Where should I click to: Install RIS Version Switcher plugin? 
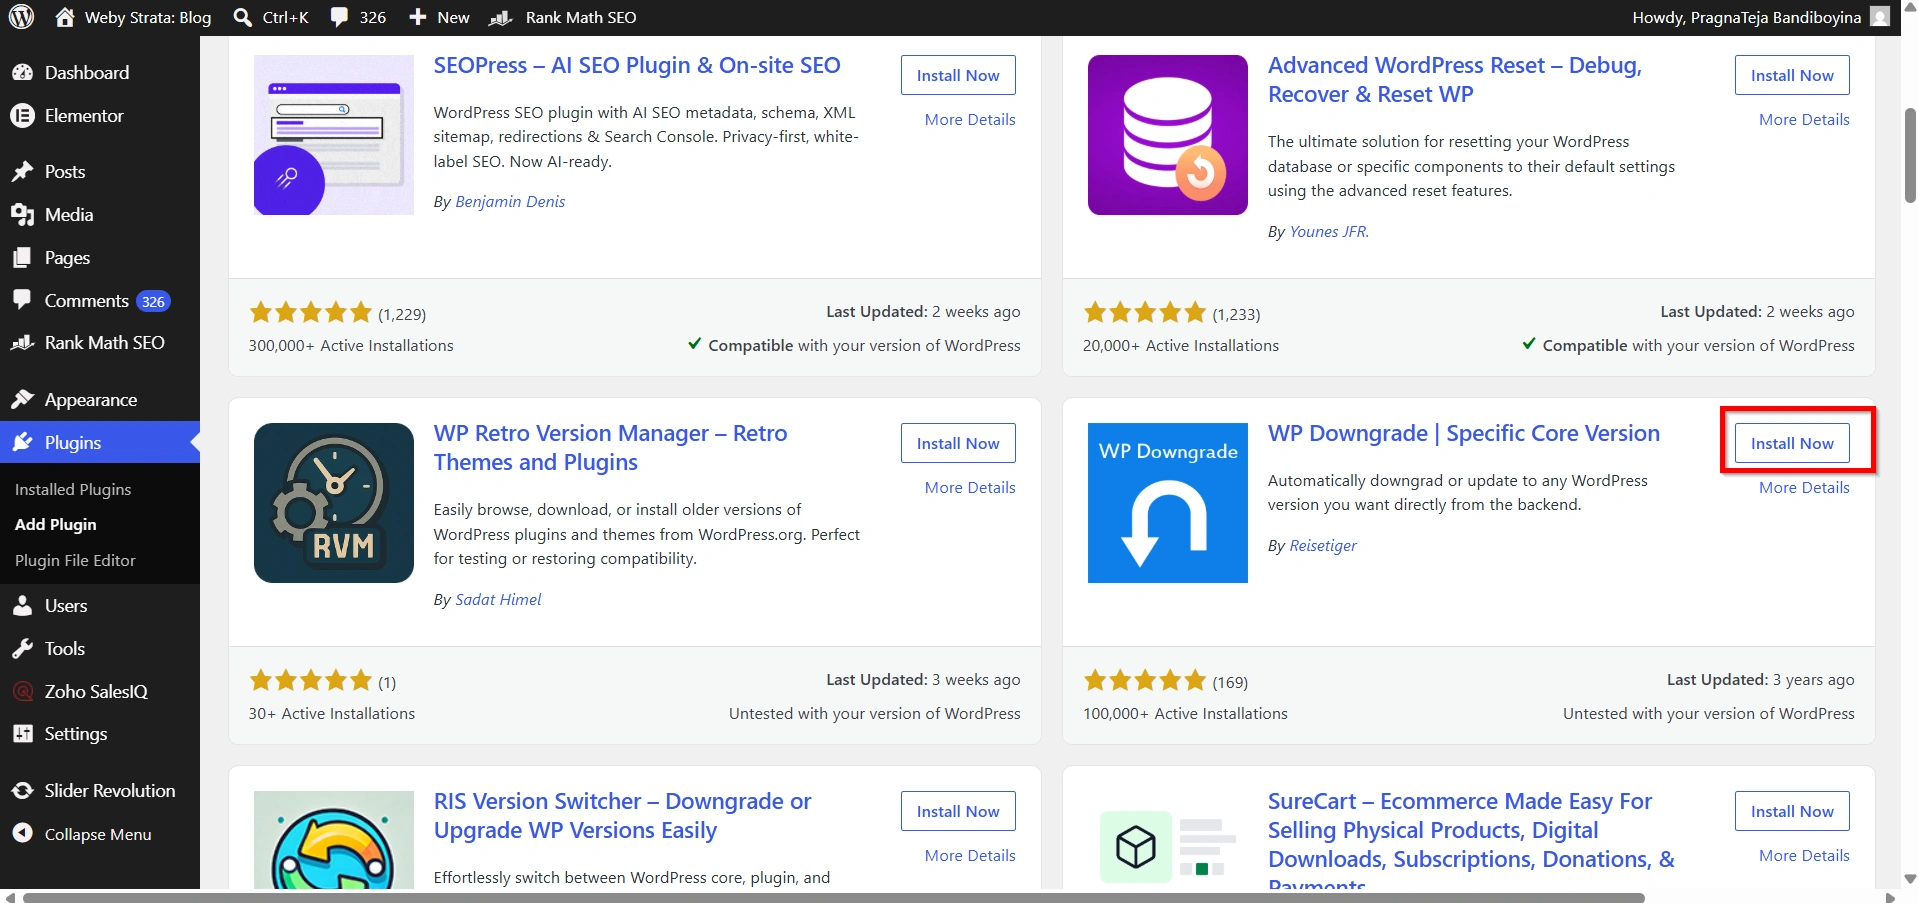958,811
